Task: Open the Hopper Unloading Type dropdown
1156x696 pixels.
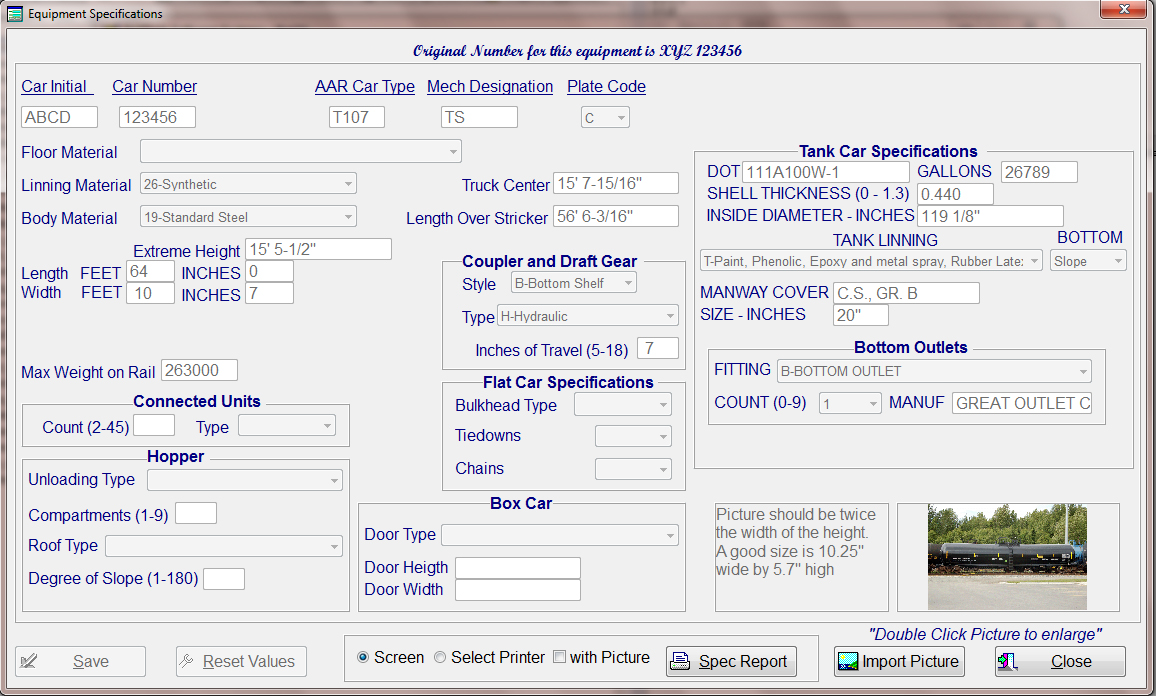Action: [245, 480]
